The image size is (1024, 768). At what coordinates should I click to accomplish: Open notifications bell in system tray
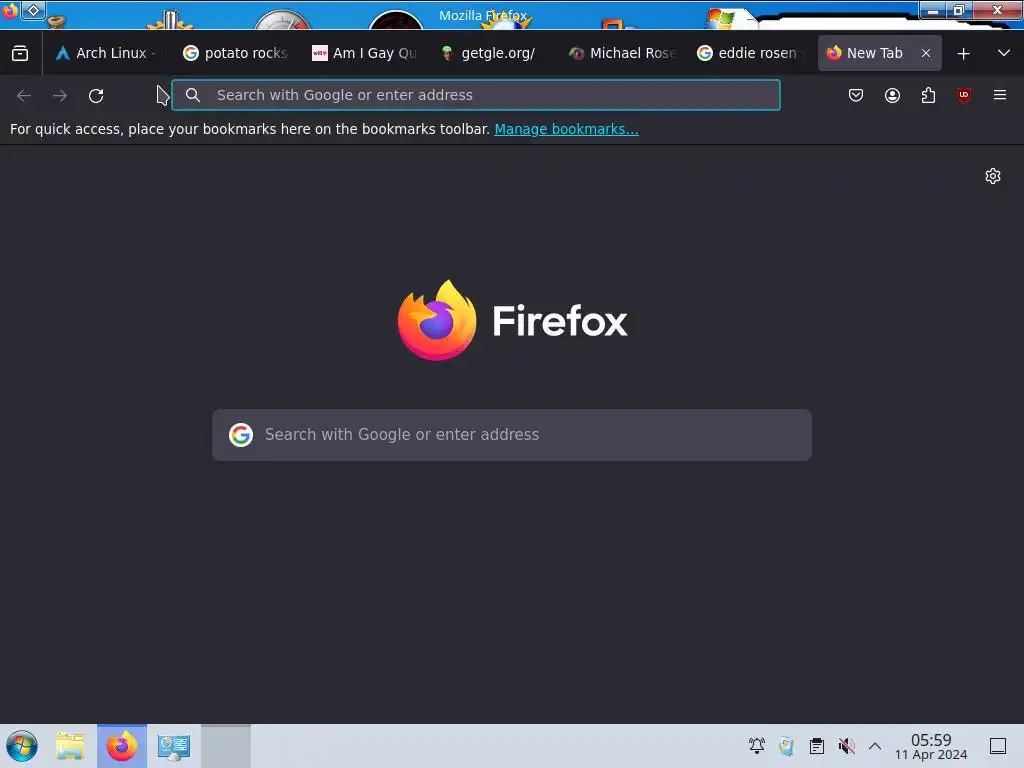[x=757, y=746]
